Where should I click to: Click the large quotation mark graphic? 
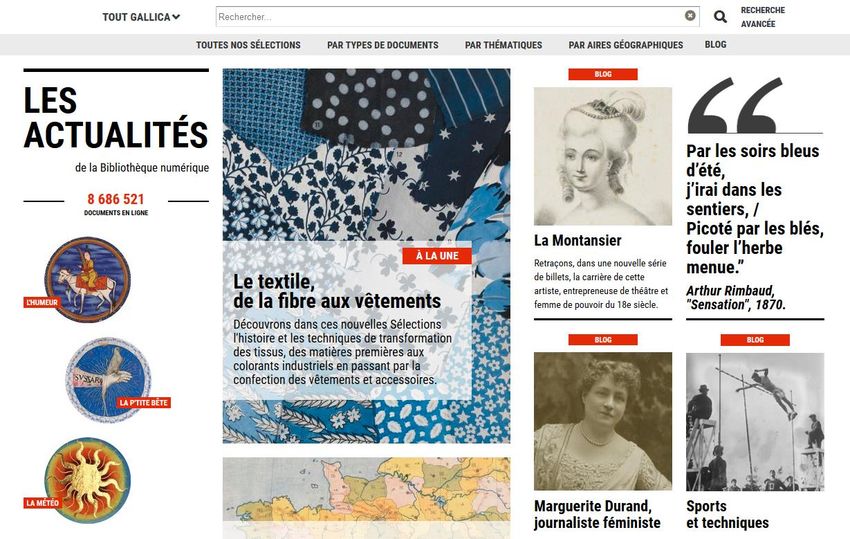(x=736, y=105)
